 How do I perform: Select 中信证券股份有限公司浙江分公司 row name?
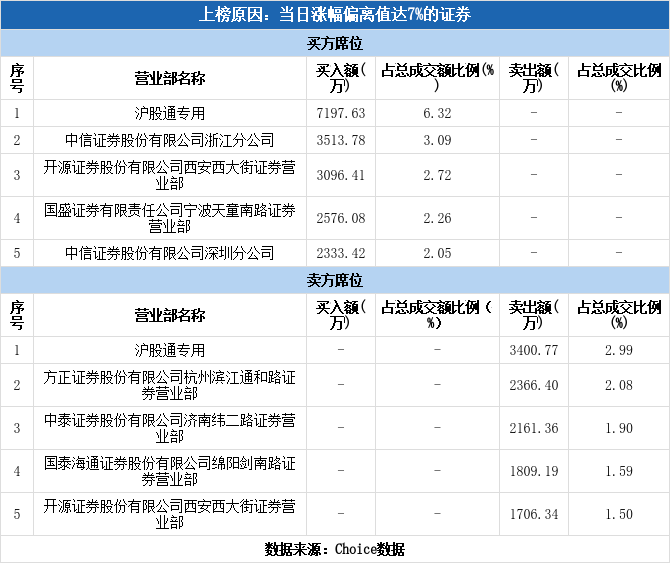[170, 140]
